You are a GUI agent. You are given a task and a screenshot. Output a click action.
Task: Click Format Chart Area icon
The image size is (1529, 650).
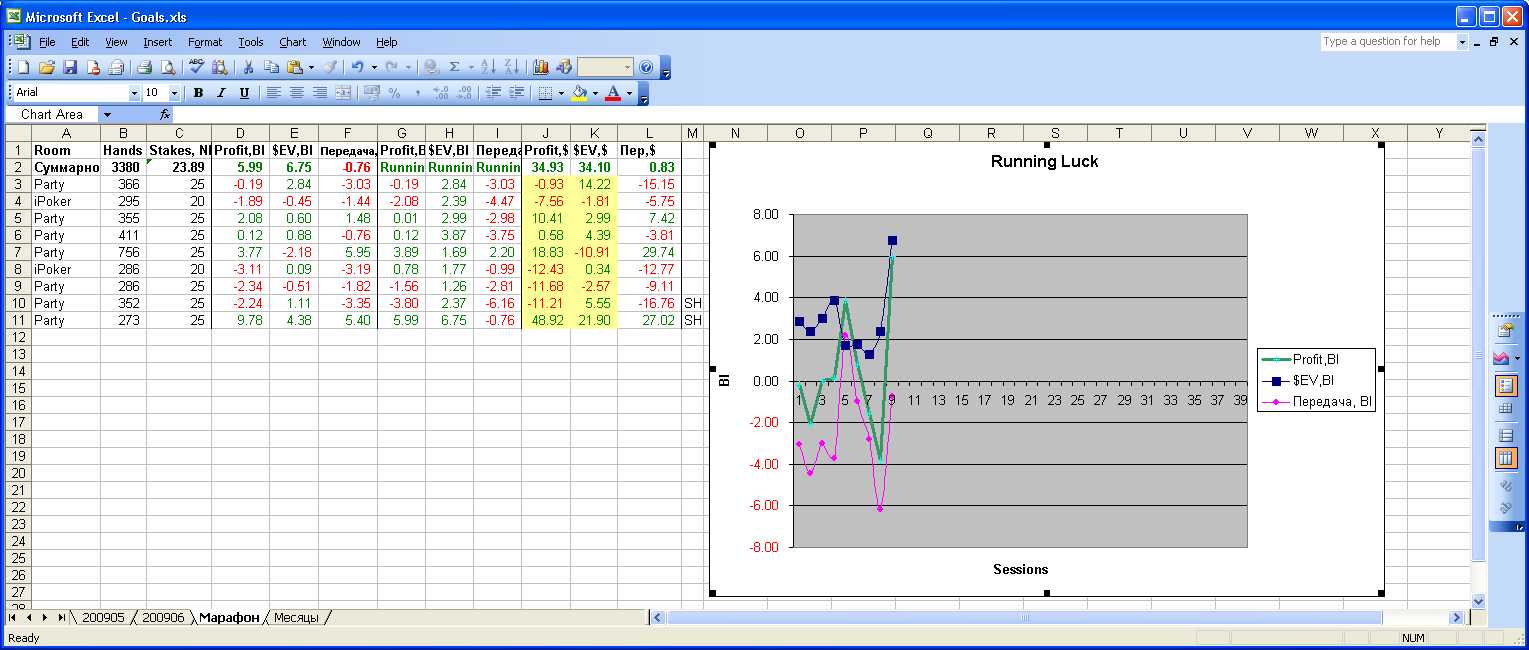1504,330
